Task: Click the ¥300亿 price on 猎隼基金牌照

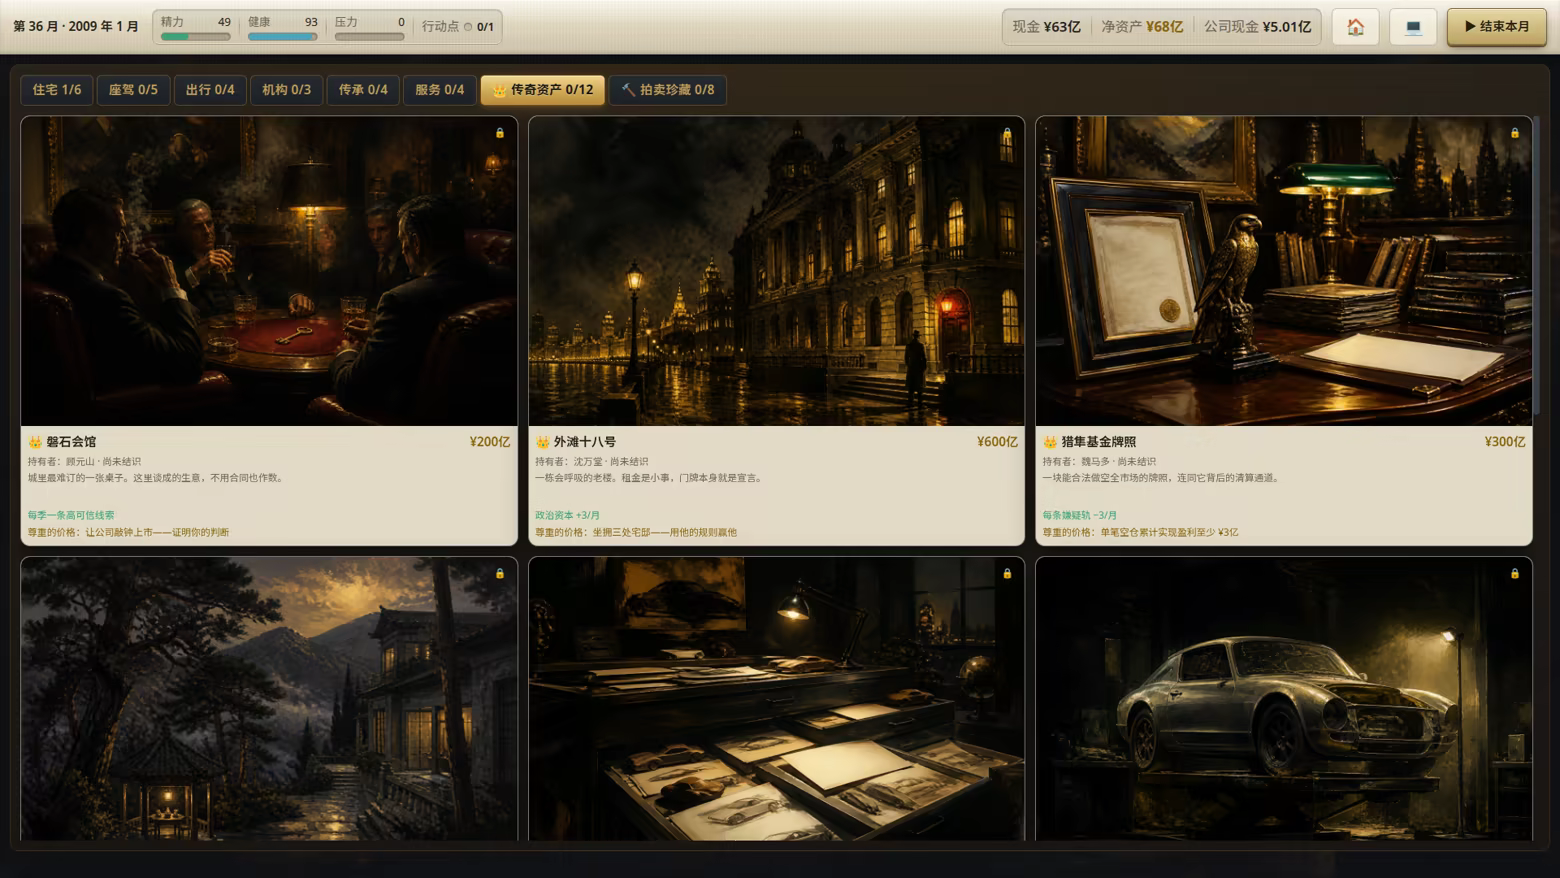Action: (1505, 442)
